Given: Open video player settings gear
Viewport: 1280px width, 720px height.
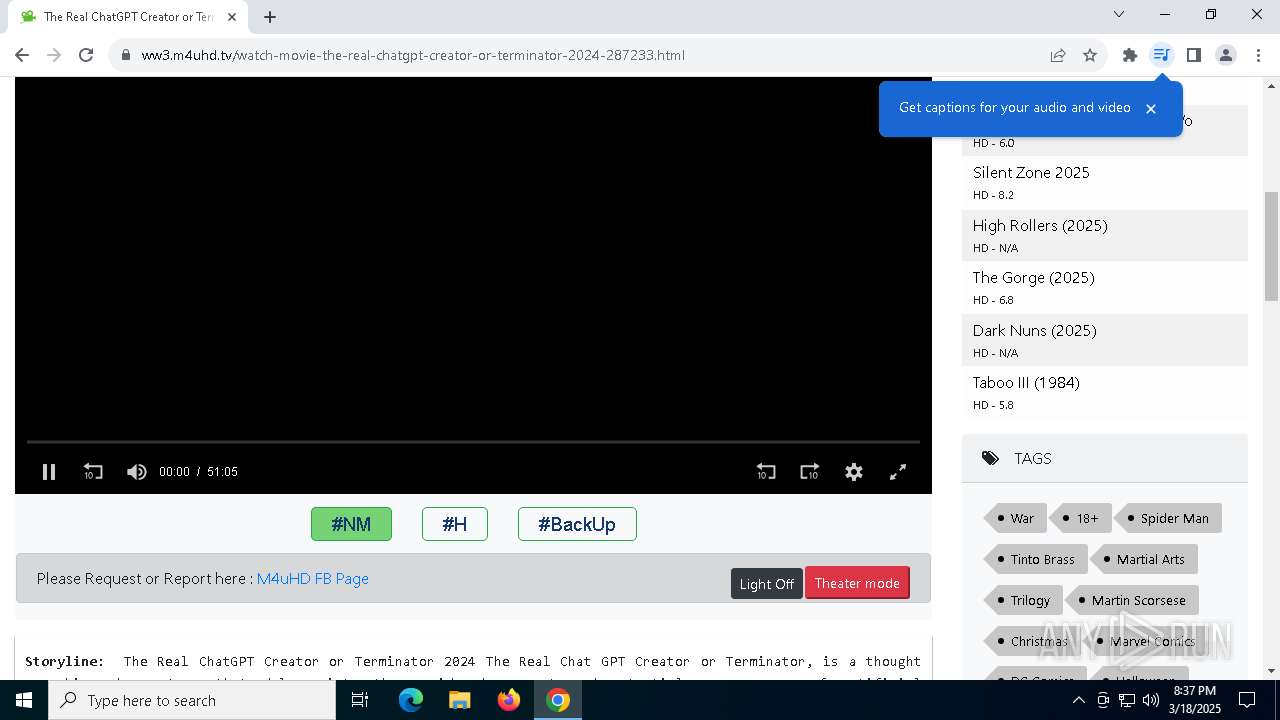Looking at the screenshot, I should [854, 472].
